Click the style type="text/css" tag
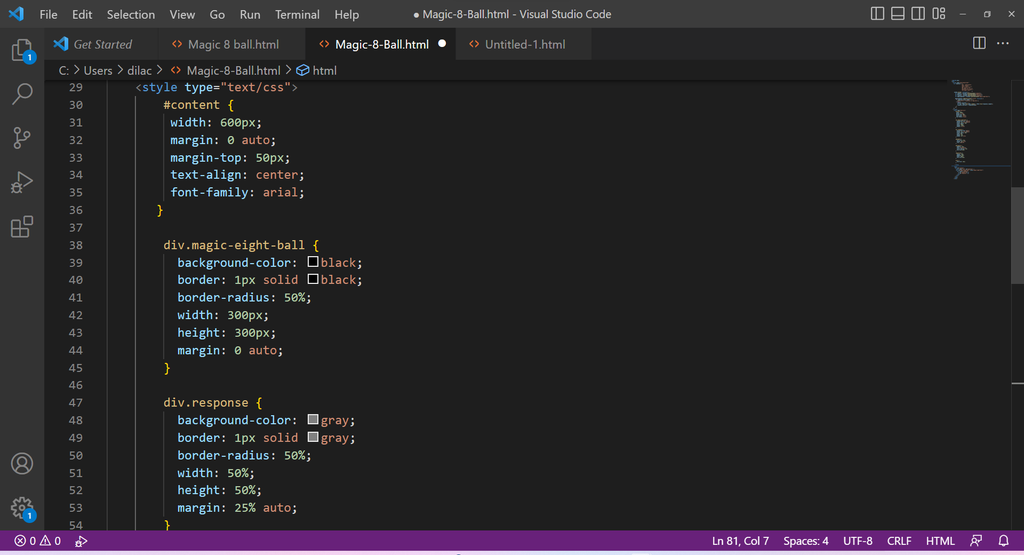This screenshot has width=1024, height=555. tap(216, 87)
